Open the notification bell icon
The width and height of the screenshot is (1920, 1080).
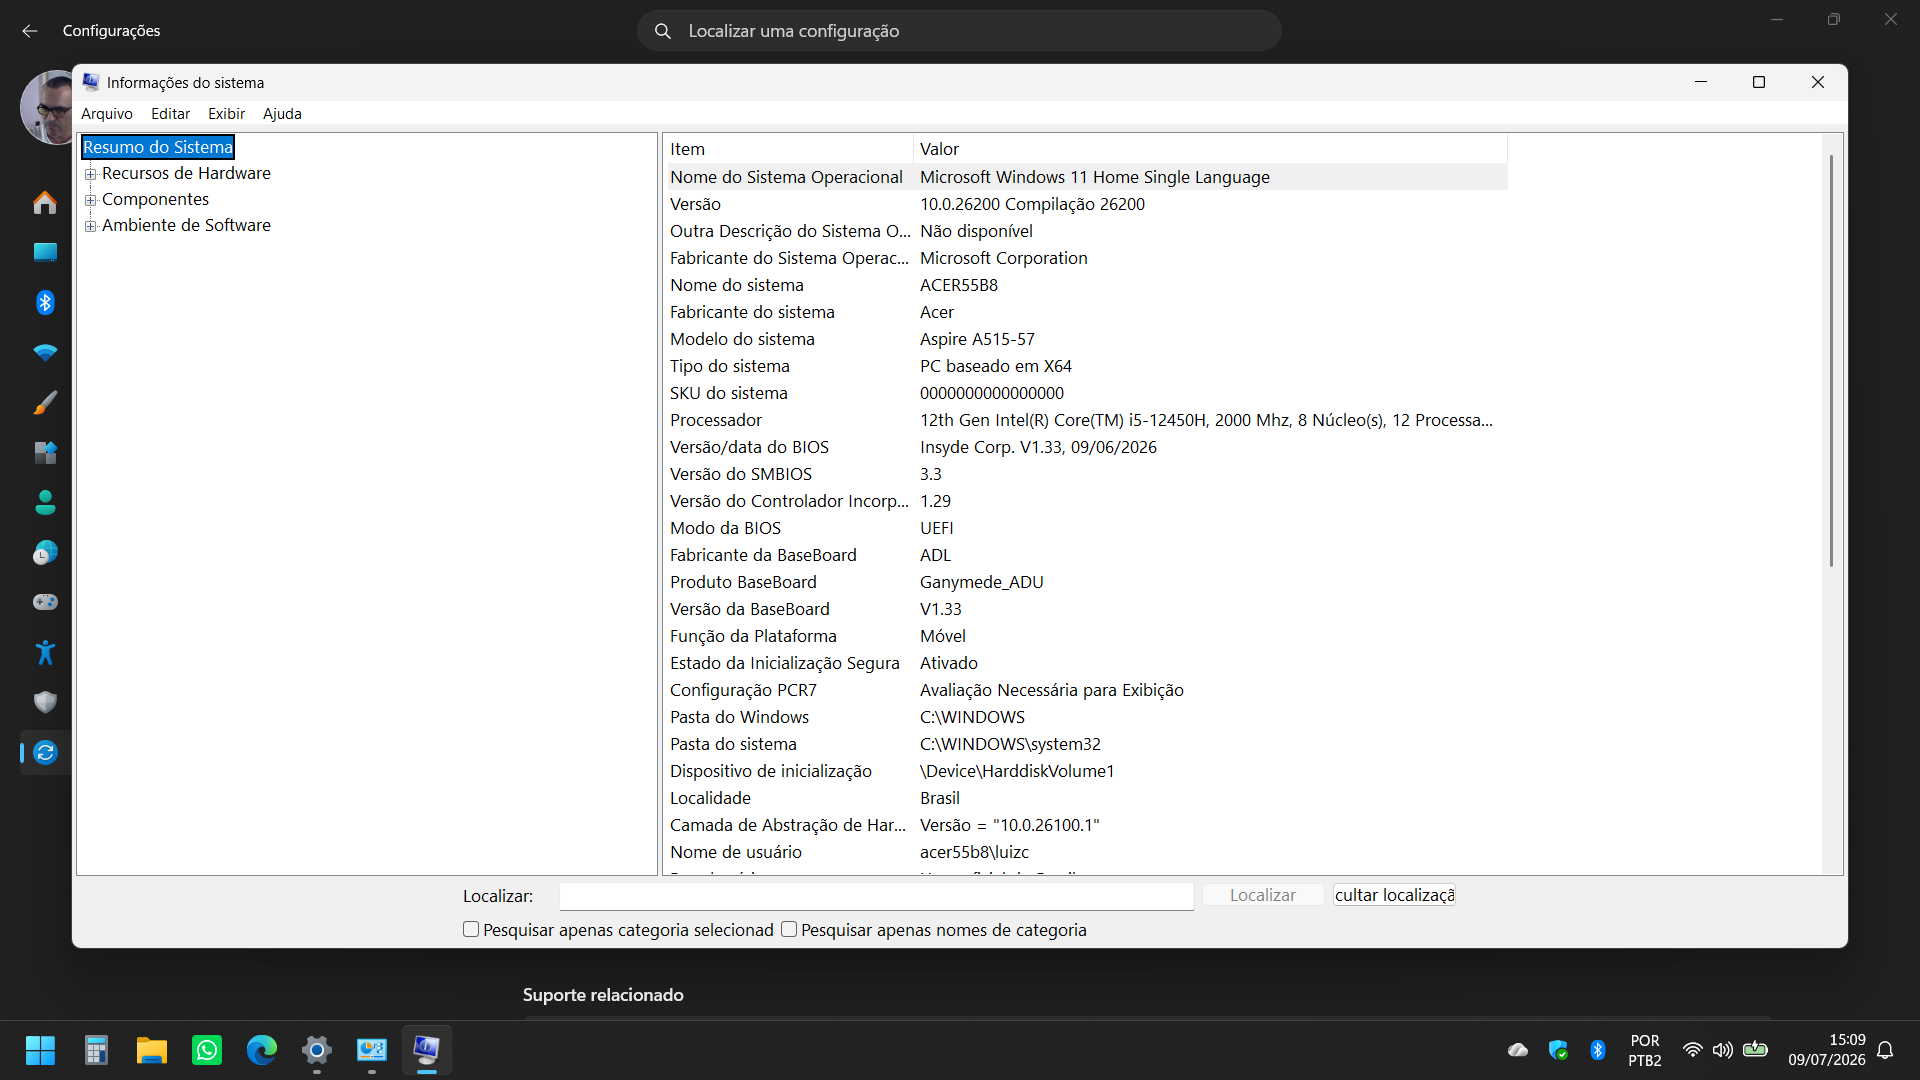(x=1885, y=1050)
